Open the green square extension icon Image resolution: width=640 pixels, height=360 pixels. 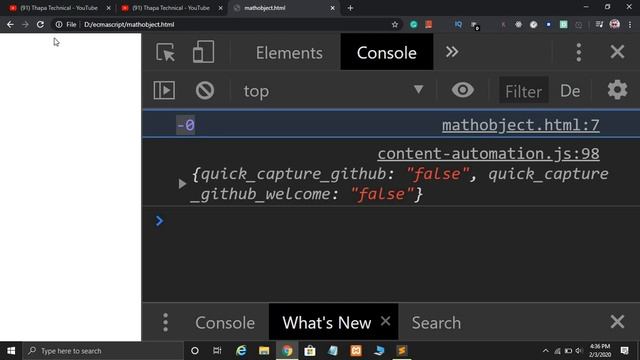click(x=564, y=24)
